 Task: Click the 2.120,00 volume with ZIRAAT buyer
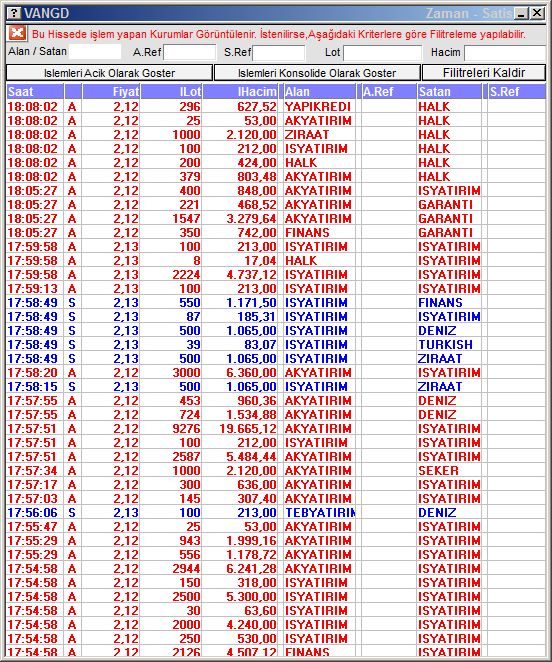(240, 135)
